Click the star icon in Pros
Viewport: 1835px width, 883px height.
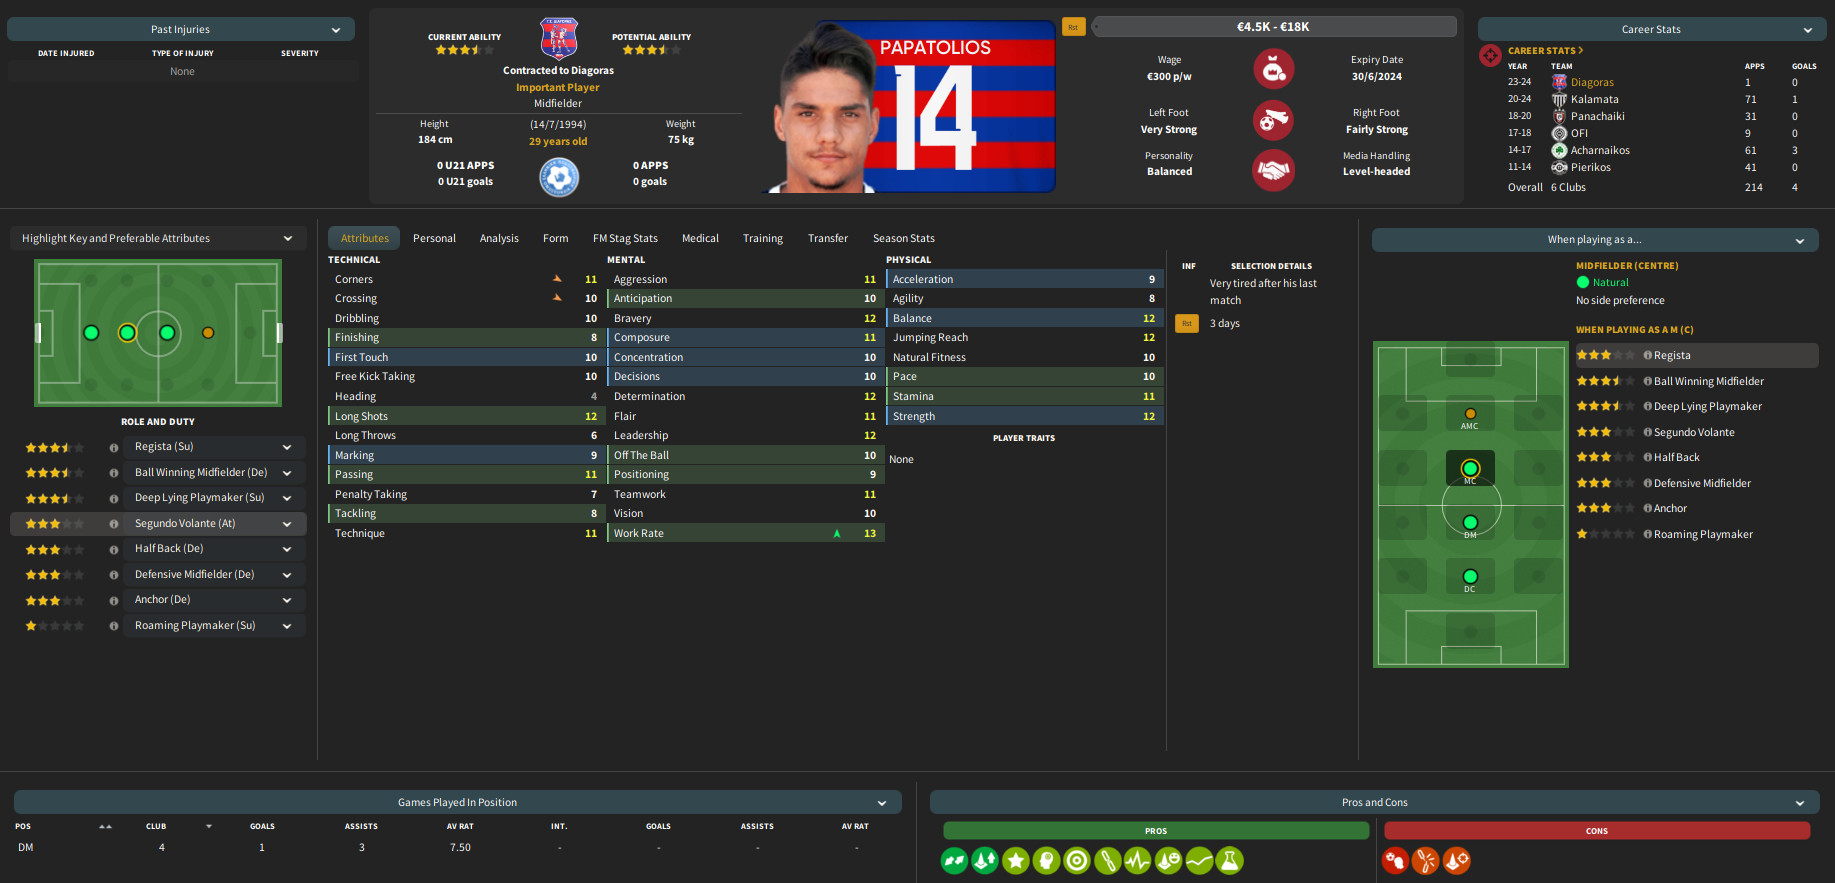pyautogui.click(x=1016, y=860)
